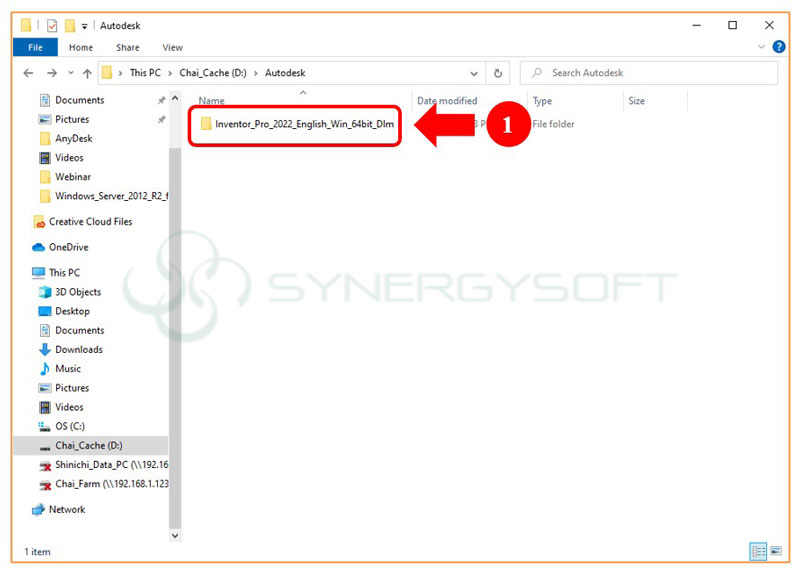800x571 pixels.
Task: Click Chai_Cache (D:) in address breadcrumb
Action: 215,73
